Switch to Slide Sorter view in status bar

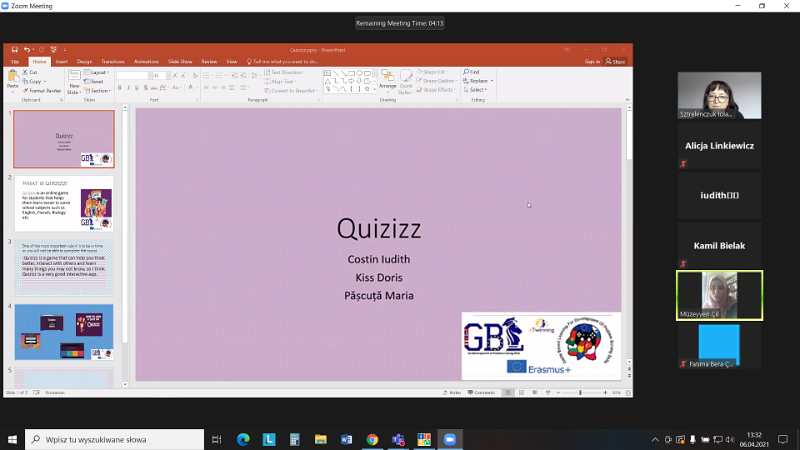[521, 393]
